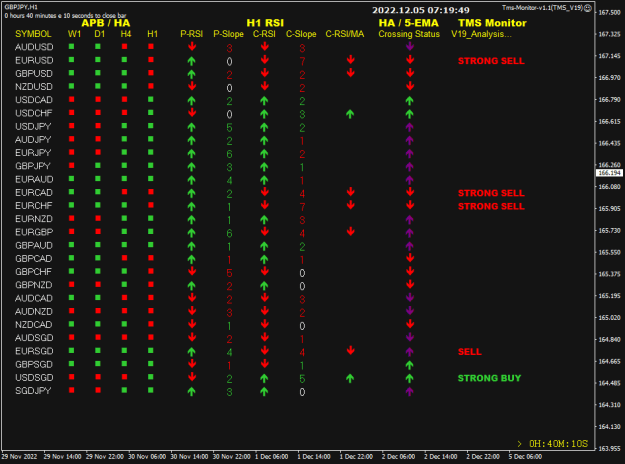Click the P-Slope column header
This screenshot has height=464, width=625.
pyautogui.click(x=228, y=34)
